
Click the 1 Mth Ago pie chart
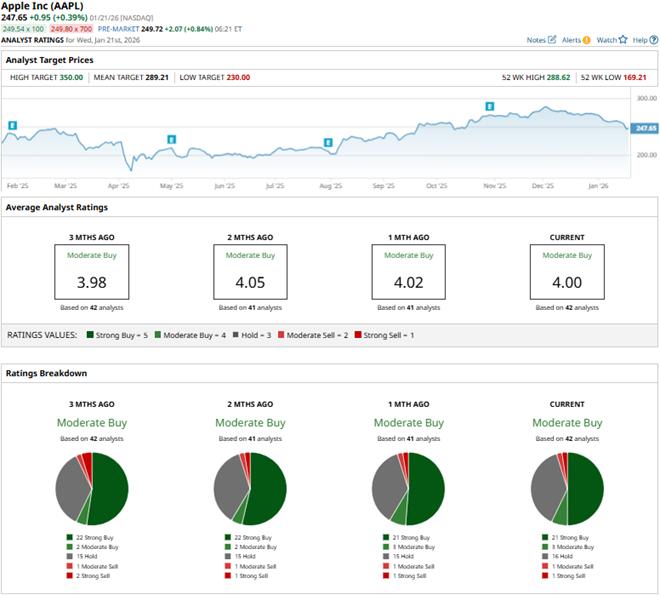click(x=408, y=488)
